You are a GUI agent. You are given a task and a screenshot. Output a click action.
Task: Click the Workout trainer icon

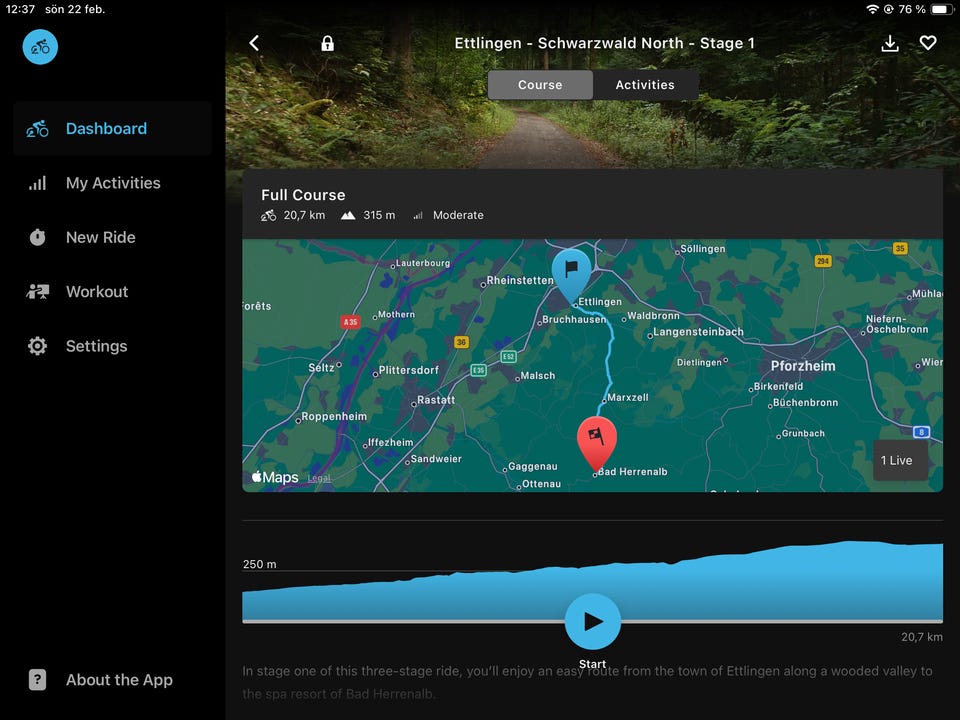click(37, 291)
